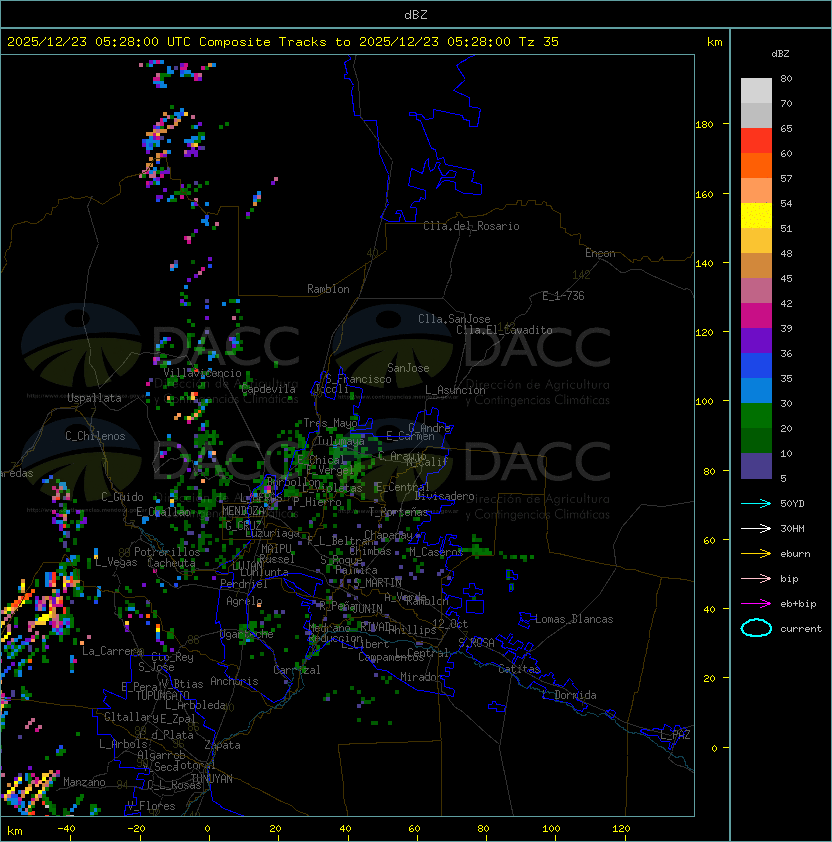Click the Ramblon label north of center
Viewport: 832px width, 842px height.
(x=328, y=289)
